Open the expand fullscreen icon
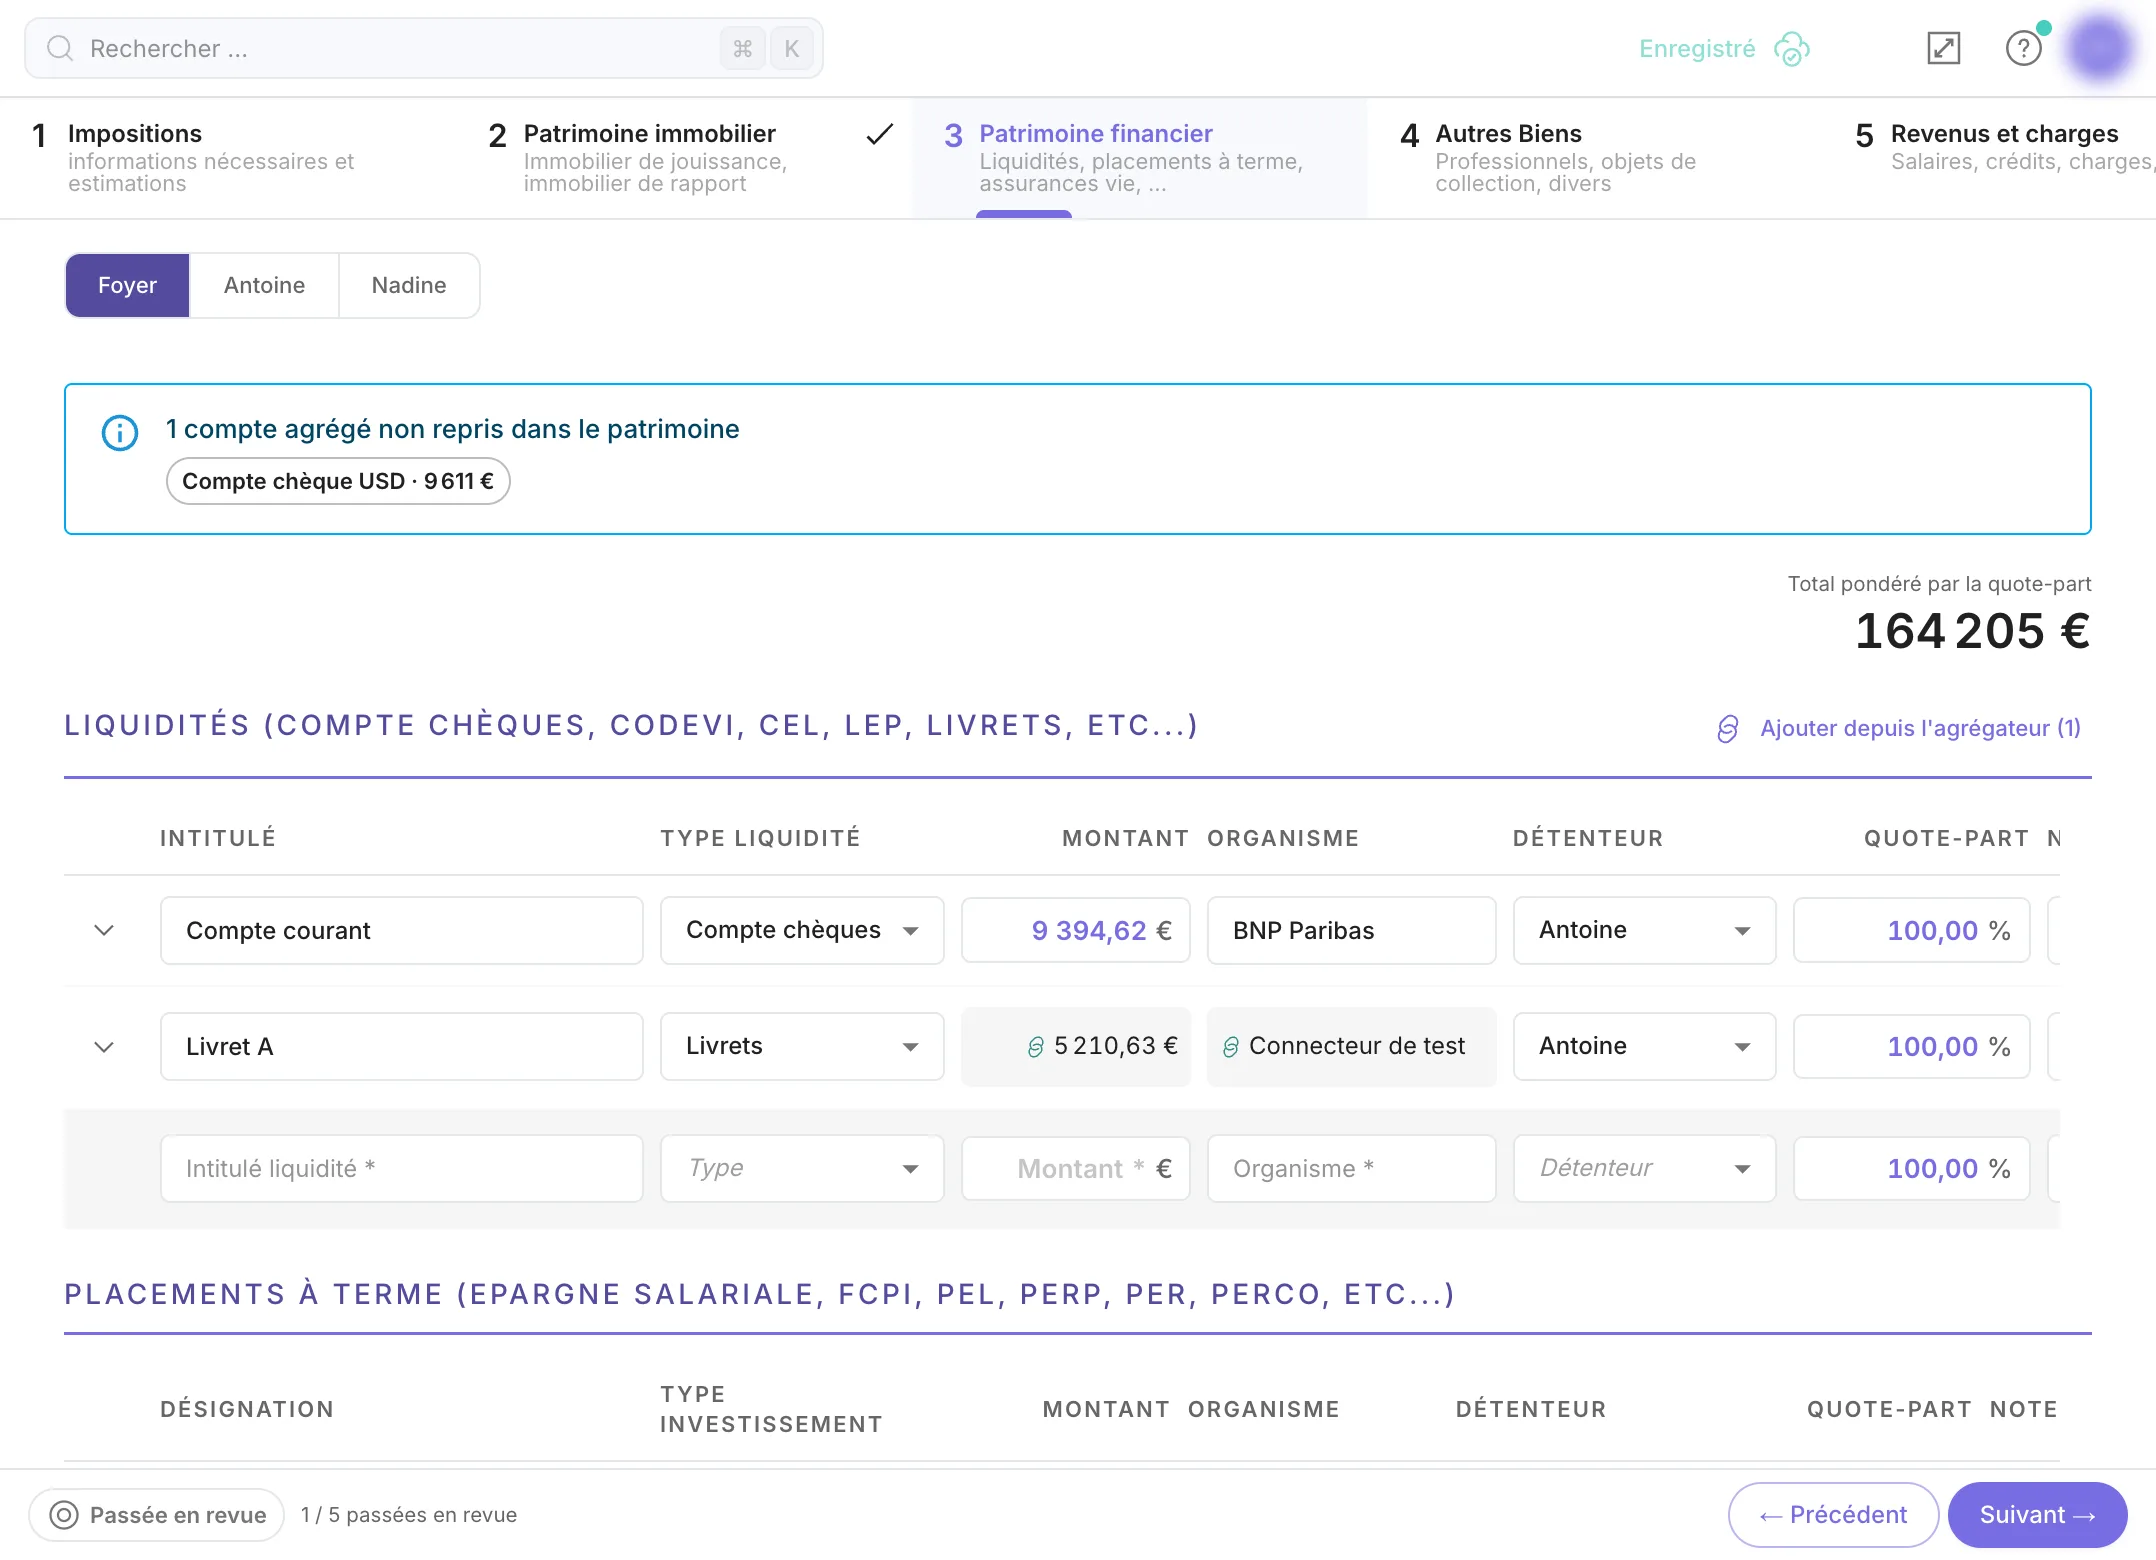The image size is (2156, 1560). tap(1943, 48)
